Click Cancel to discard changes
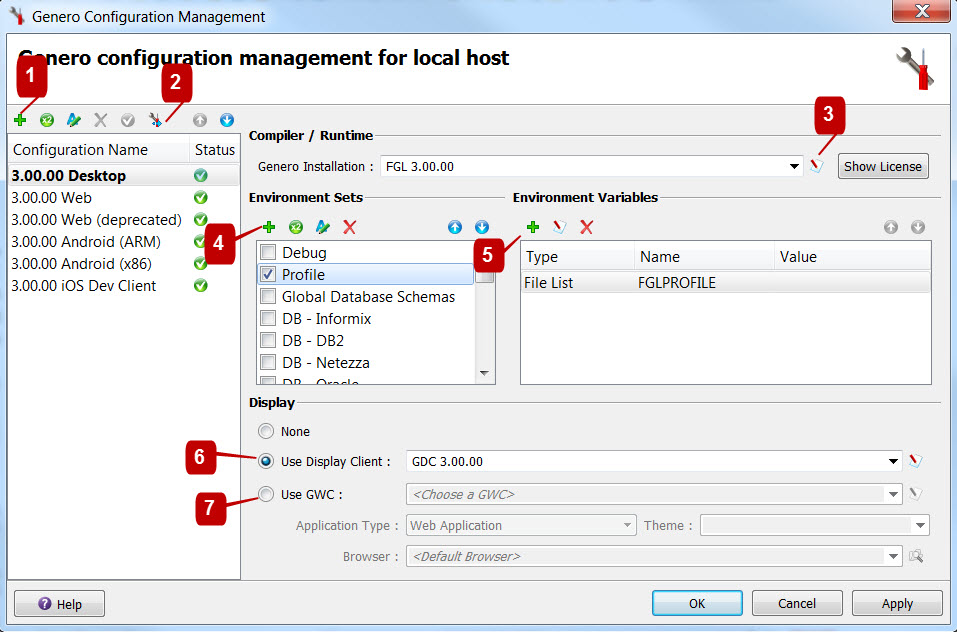This screenshot has width=957, height=632. 797,603
